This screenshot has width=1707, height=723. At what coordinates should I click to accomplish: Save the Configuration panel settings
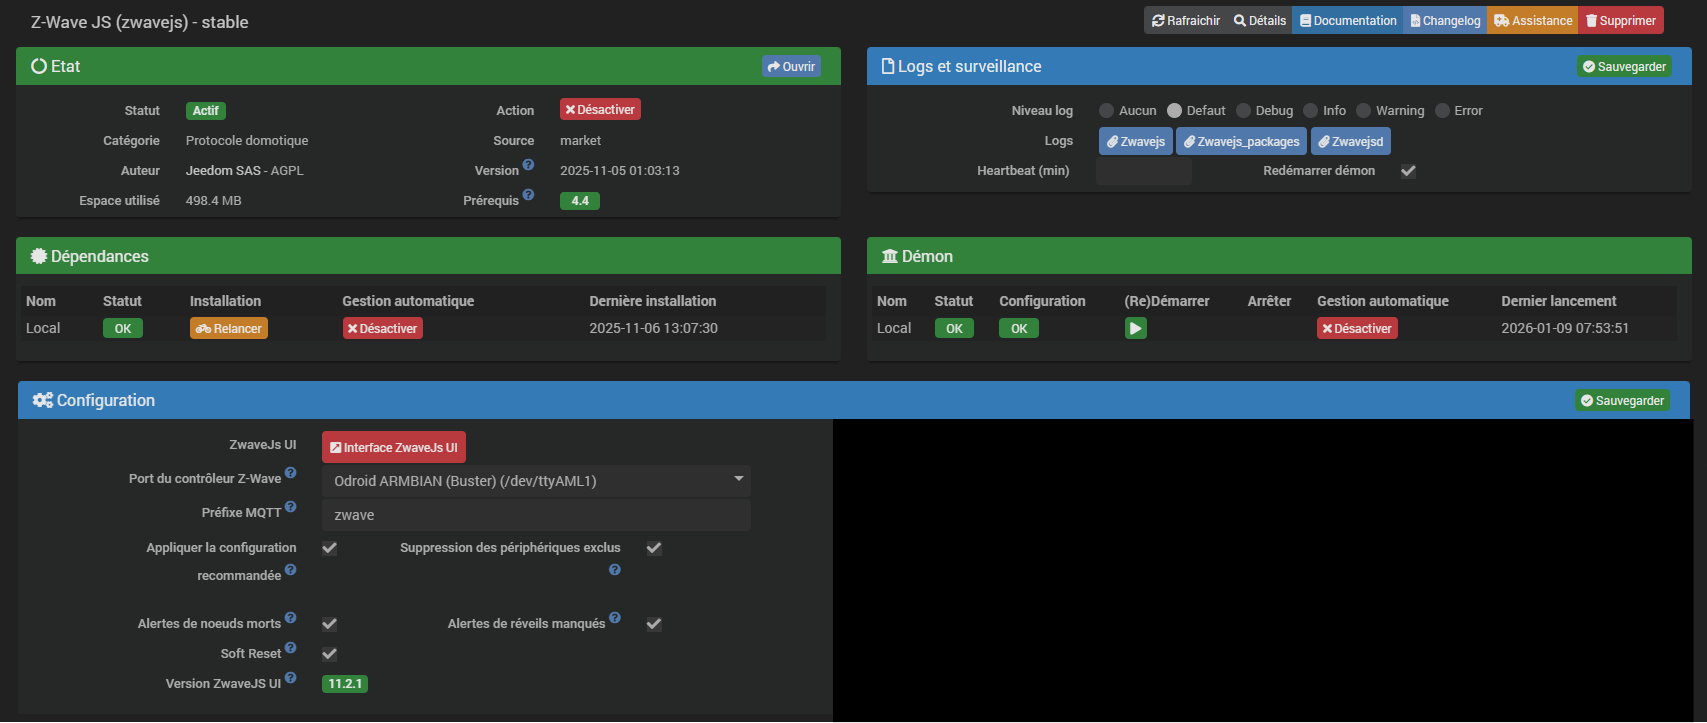[x=1623, y=401]
